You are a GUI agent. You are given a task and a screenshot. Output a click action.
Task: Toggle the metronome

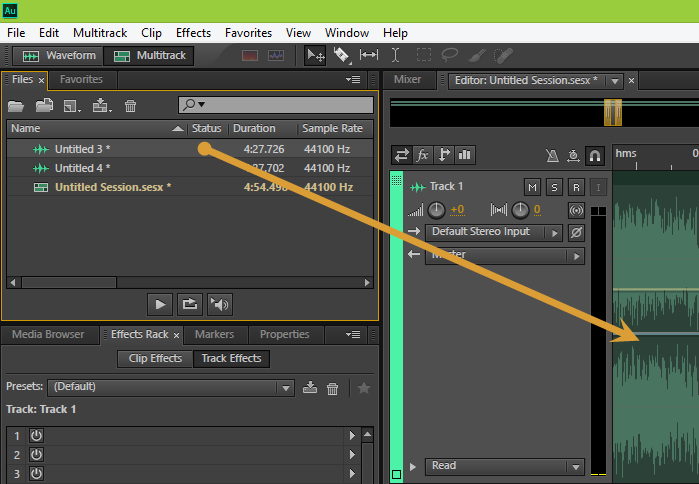(x=552, y=156)
